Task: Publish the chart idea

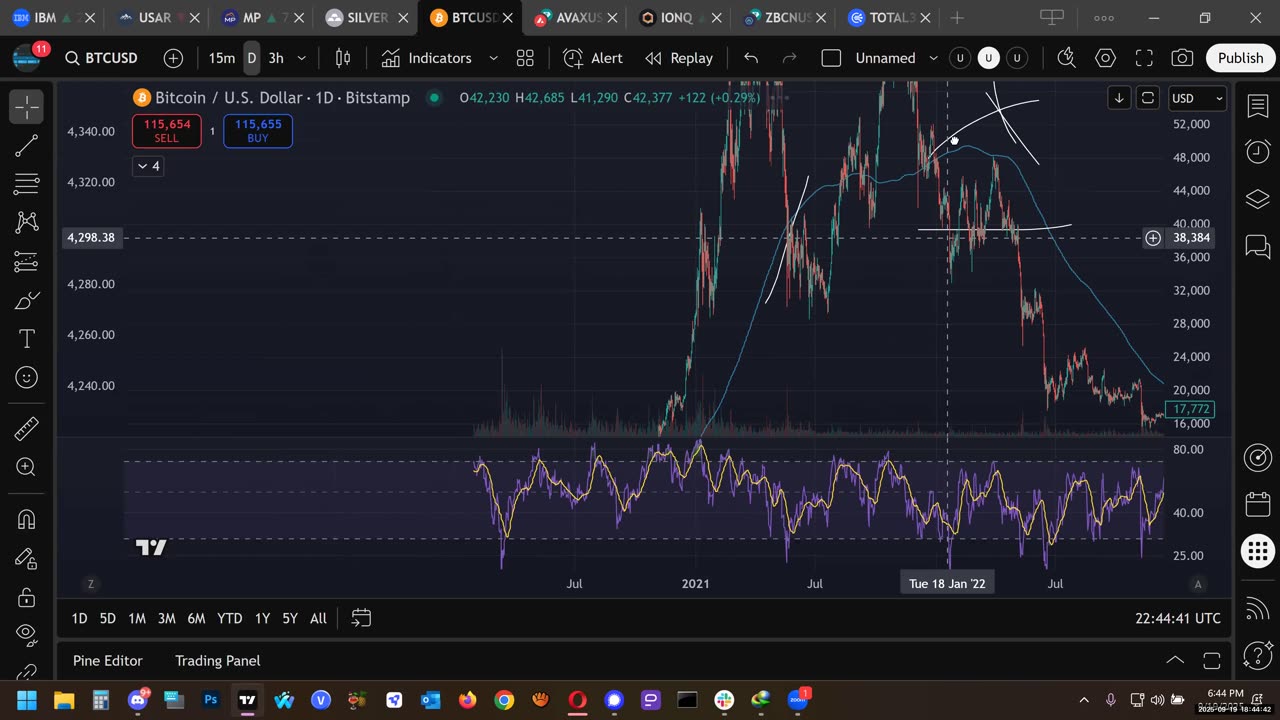Action: 1241,58
